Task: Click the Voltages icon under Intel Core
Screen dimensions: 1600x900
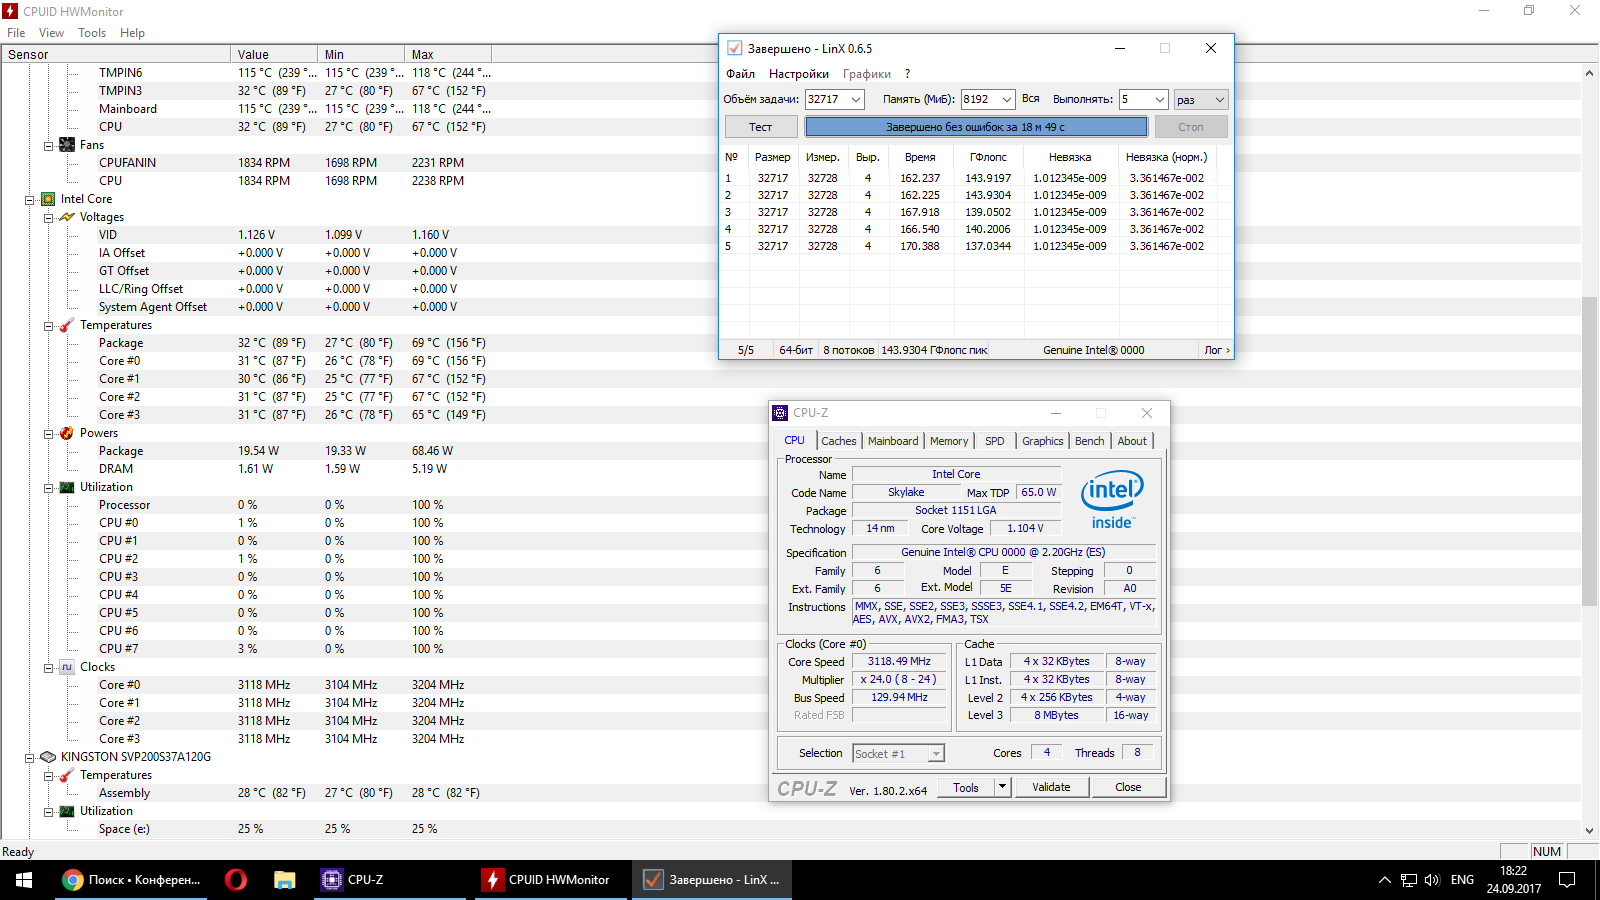Action: click(x=67, y=217)
